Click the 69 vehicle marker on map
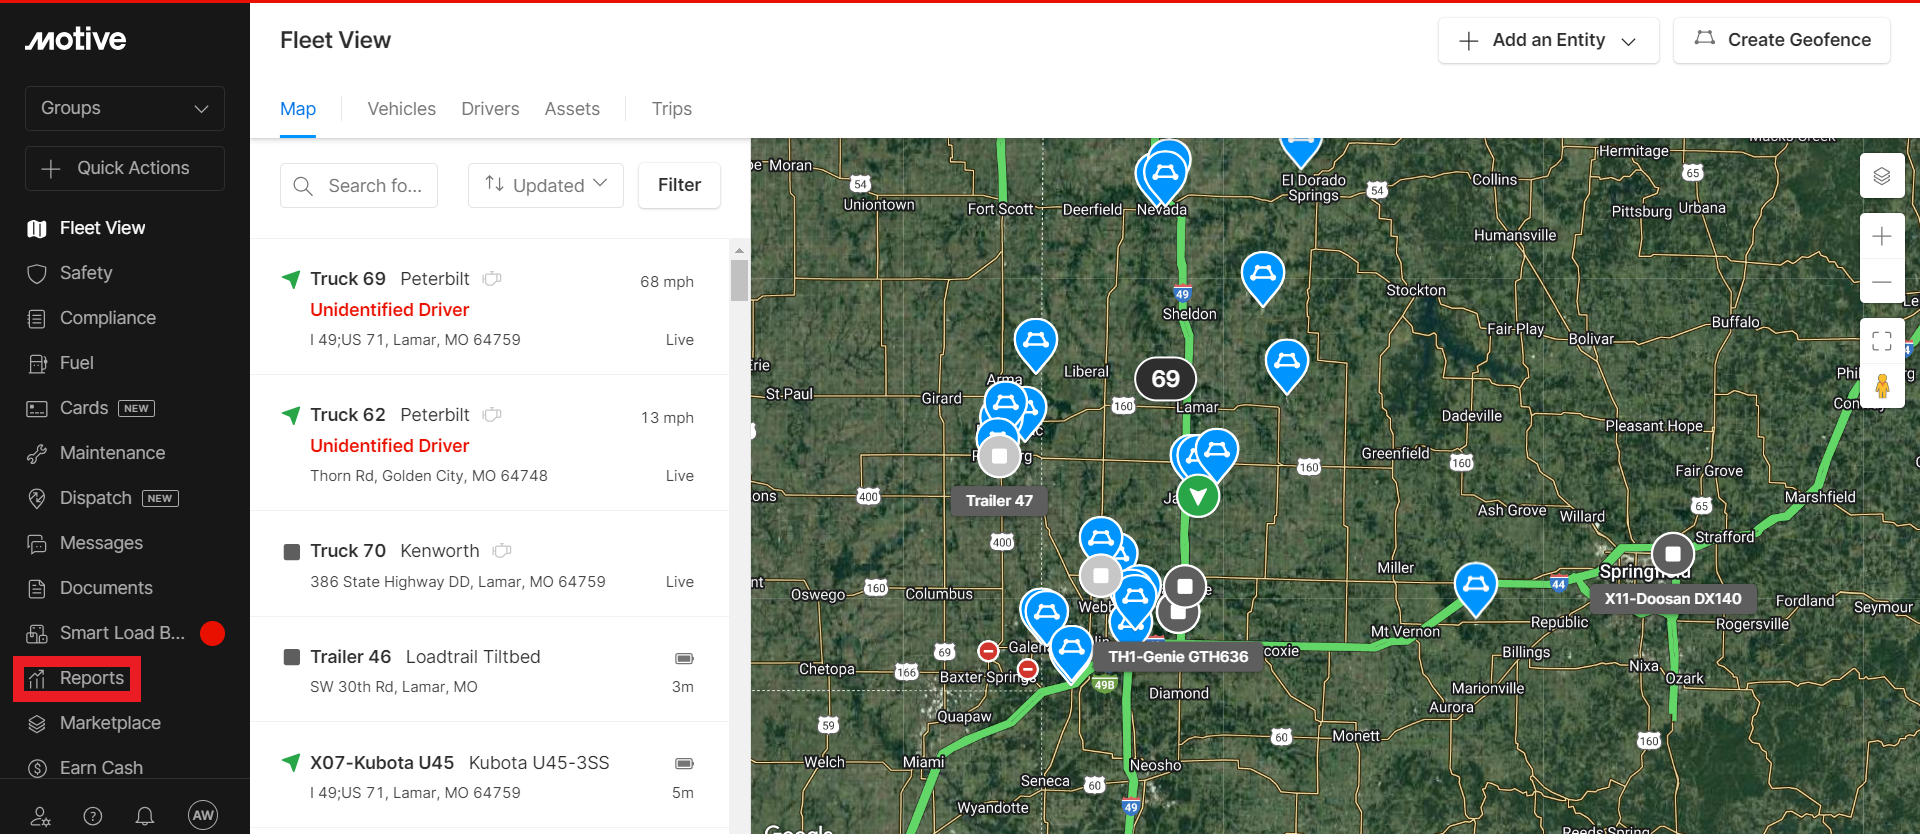Image resolution: width=1920 pixels, height=834 pixels. 1165,379
